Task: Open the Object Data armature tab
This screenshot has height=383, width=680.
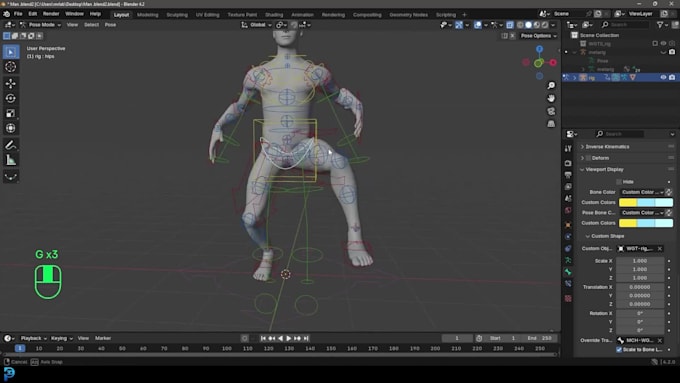Action: pyautogui.click(x=568, y=260)
